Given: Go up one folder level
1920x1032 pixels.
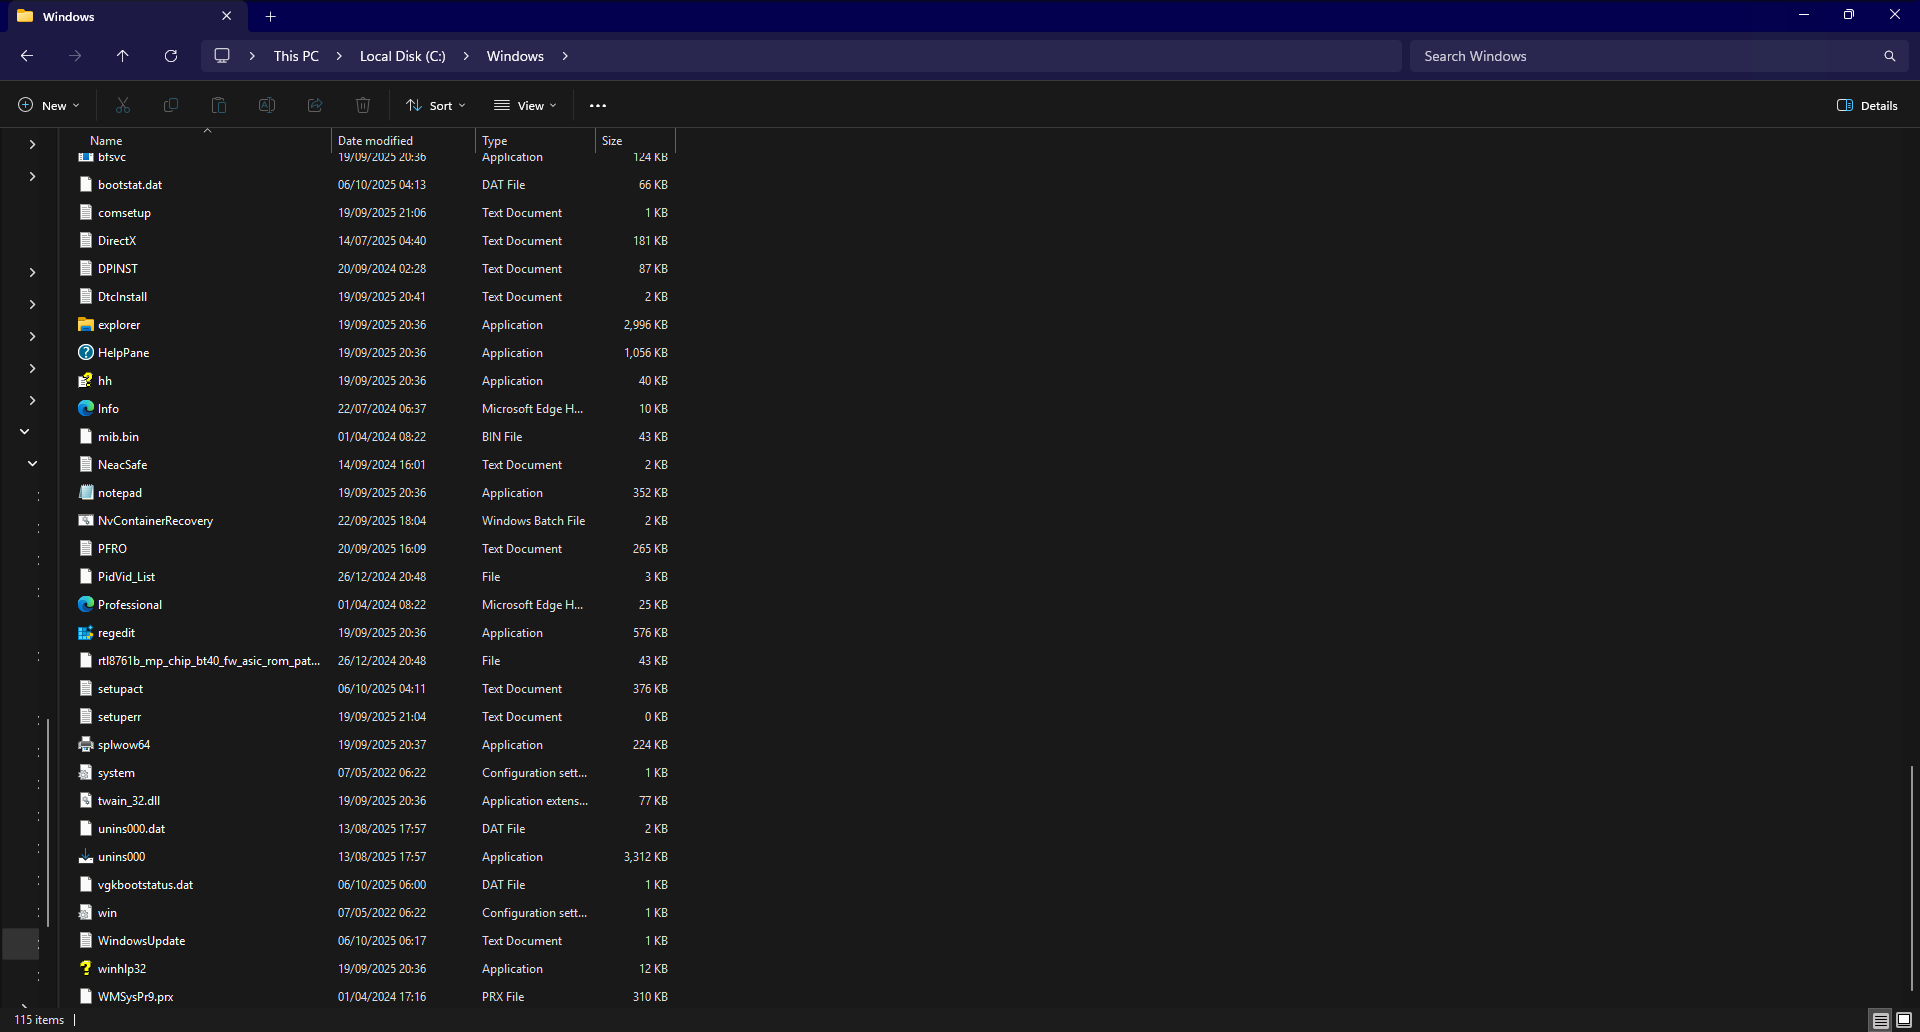Looking at the screenshot, I should tap(123, 56).
